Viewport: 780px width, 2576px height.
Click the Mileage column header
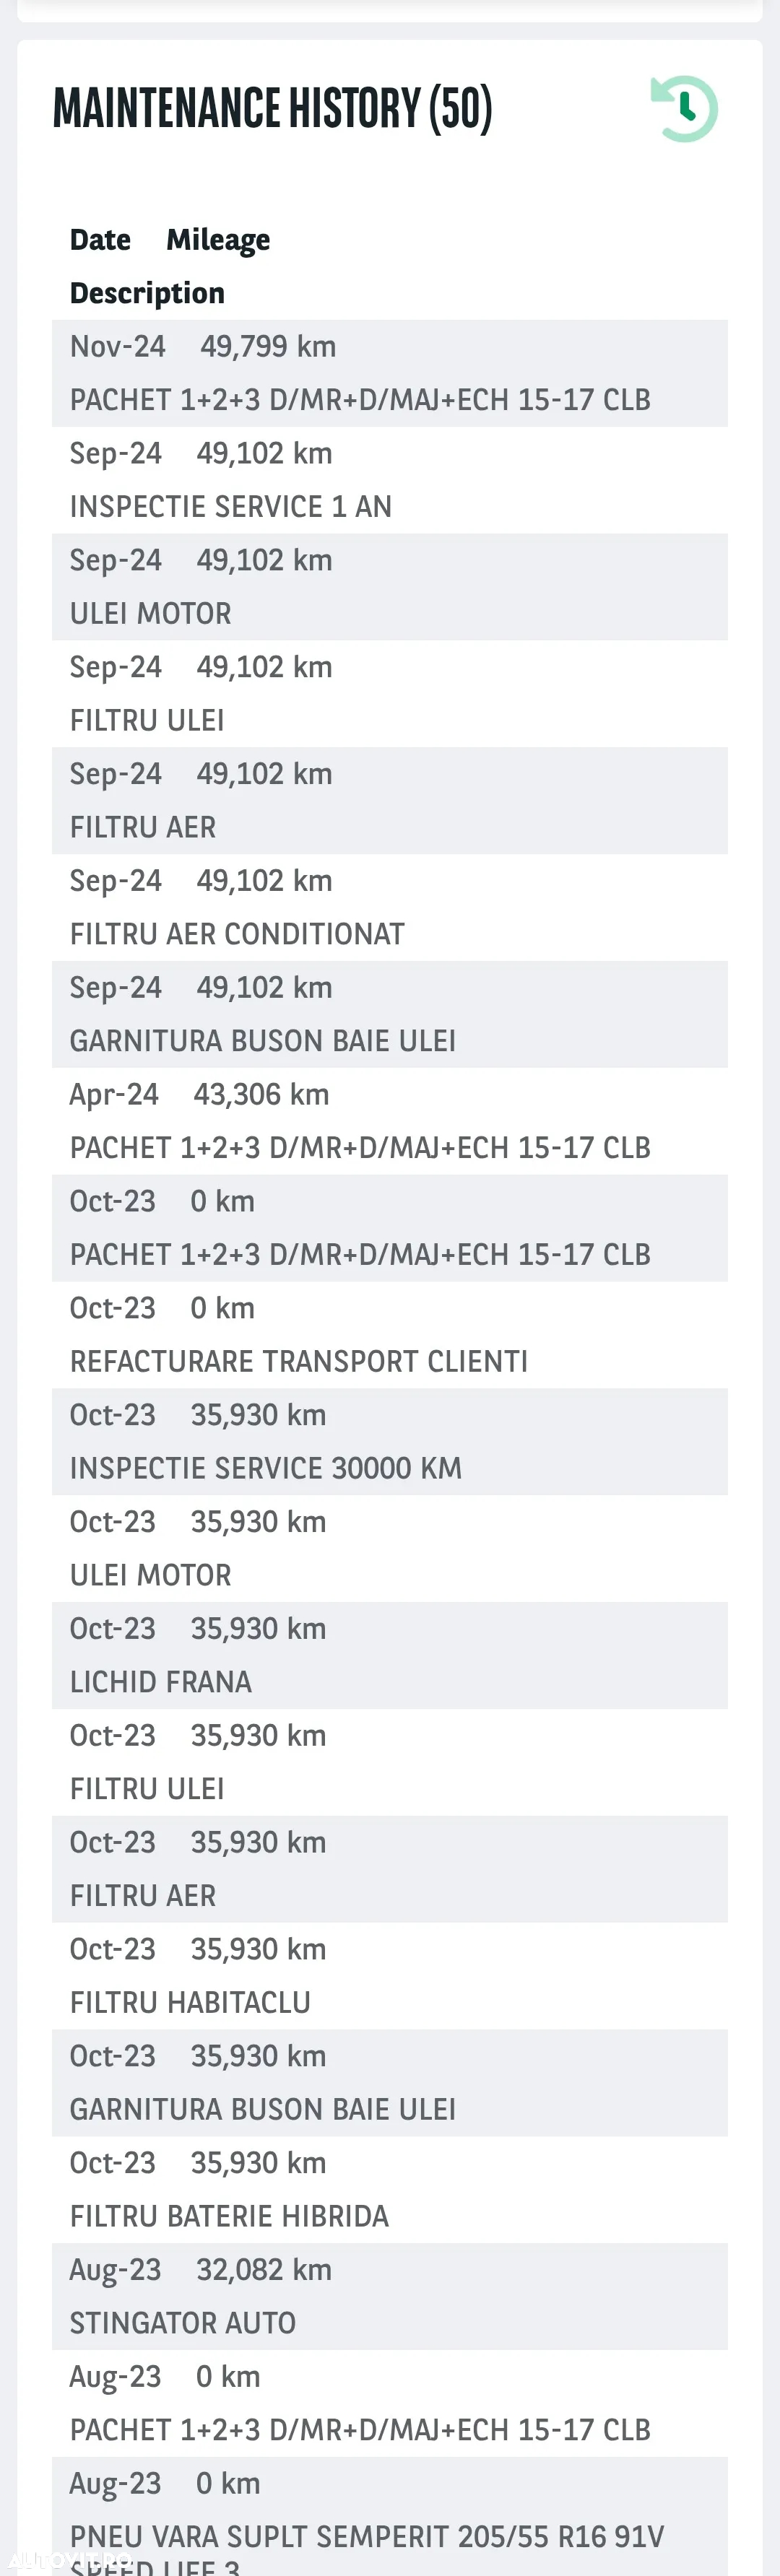(218, 240)
